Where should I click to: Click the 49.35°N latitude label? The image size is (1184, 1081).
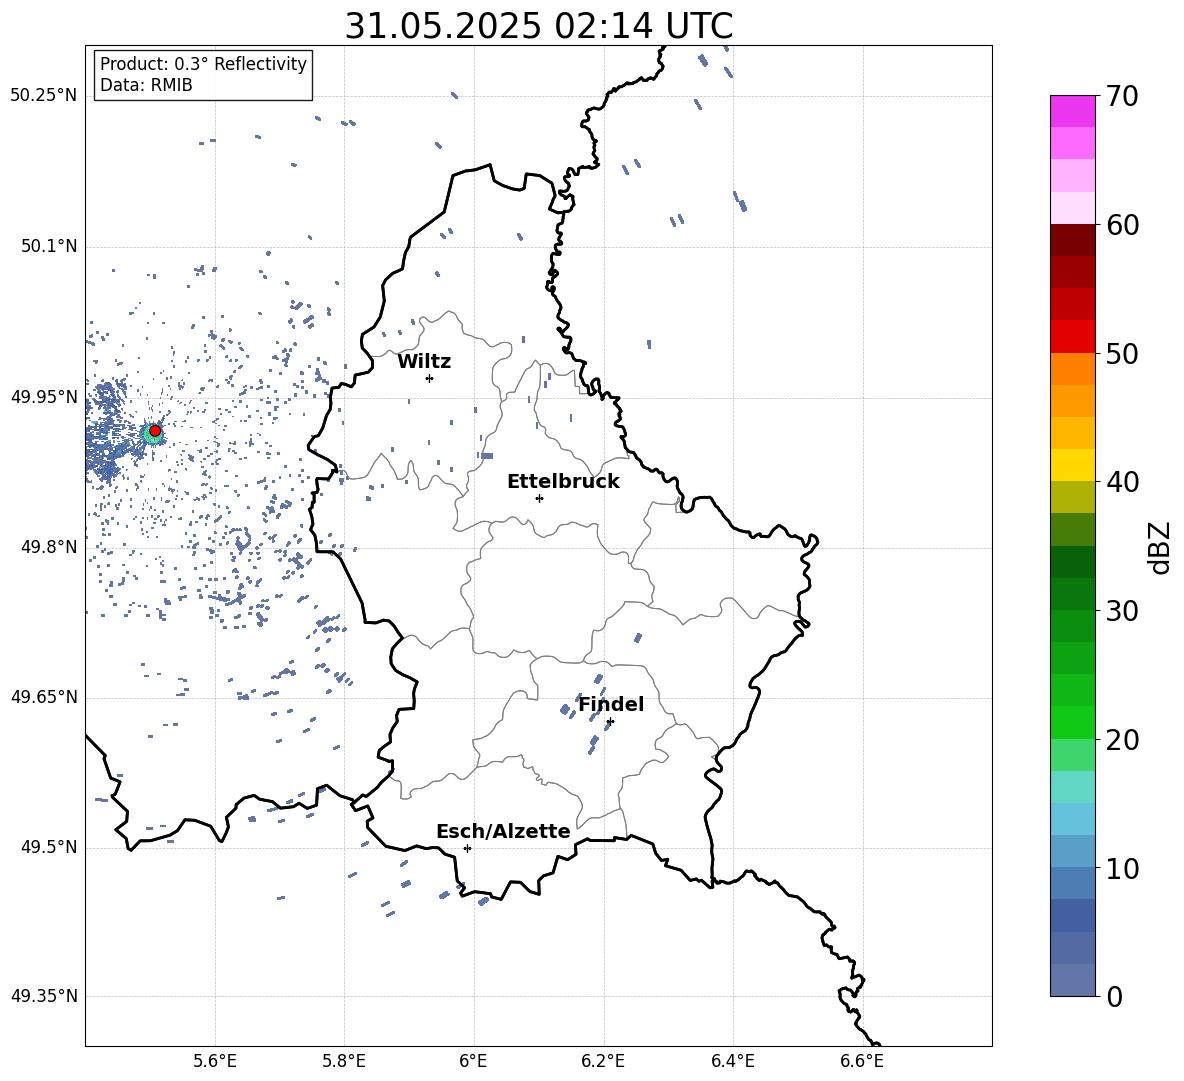pos(43,996)
